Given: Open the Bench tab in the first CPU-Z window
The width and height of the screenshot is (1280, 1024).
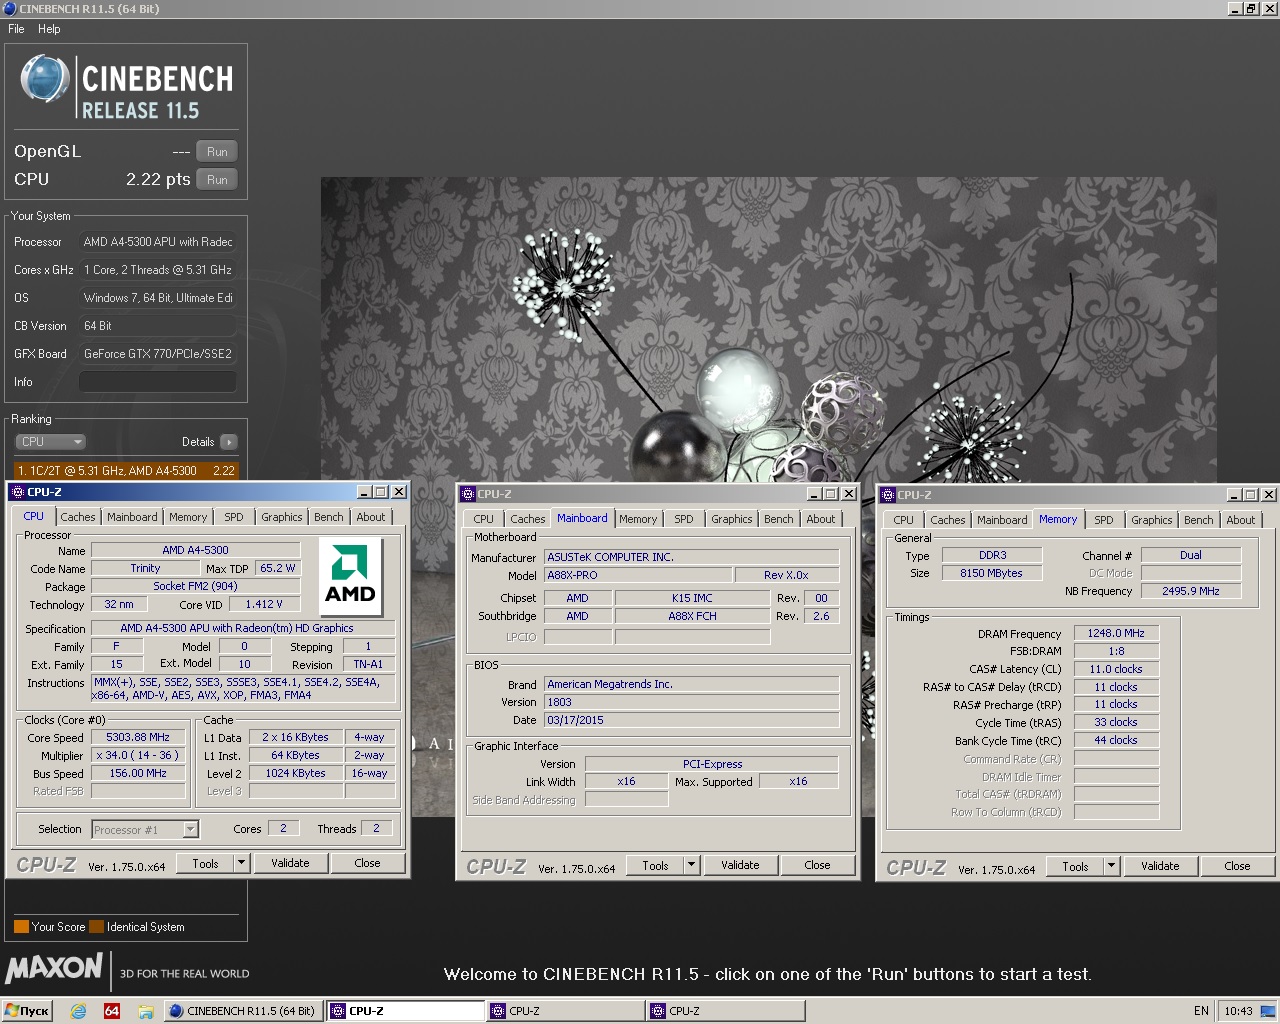Looking at the screenshot, I should (328, 517).
